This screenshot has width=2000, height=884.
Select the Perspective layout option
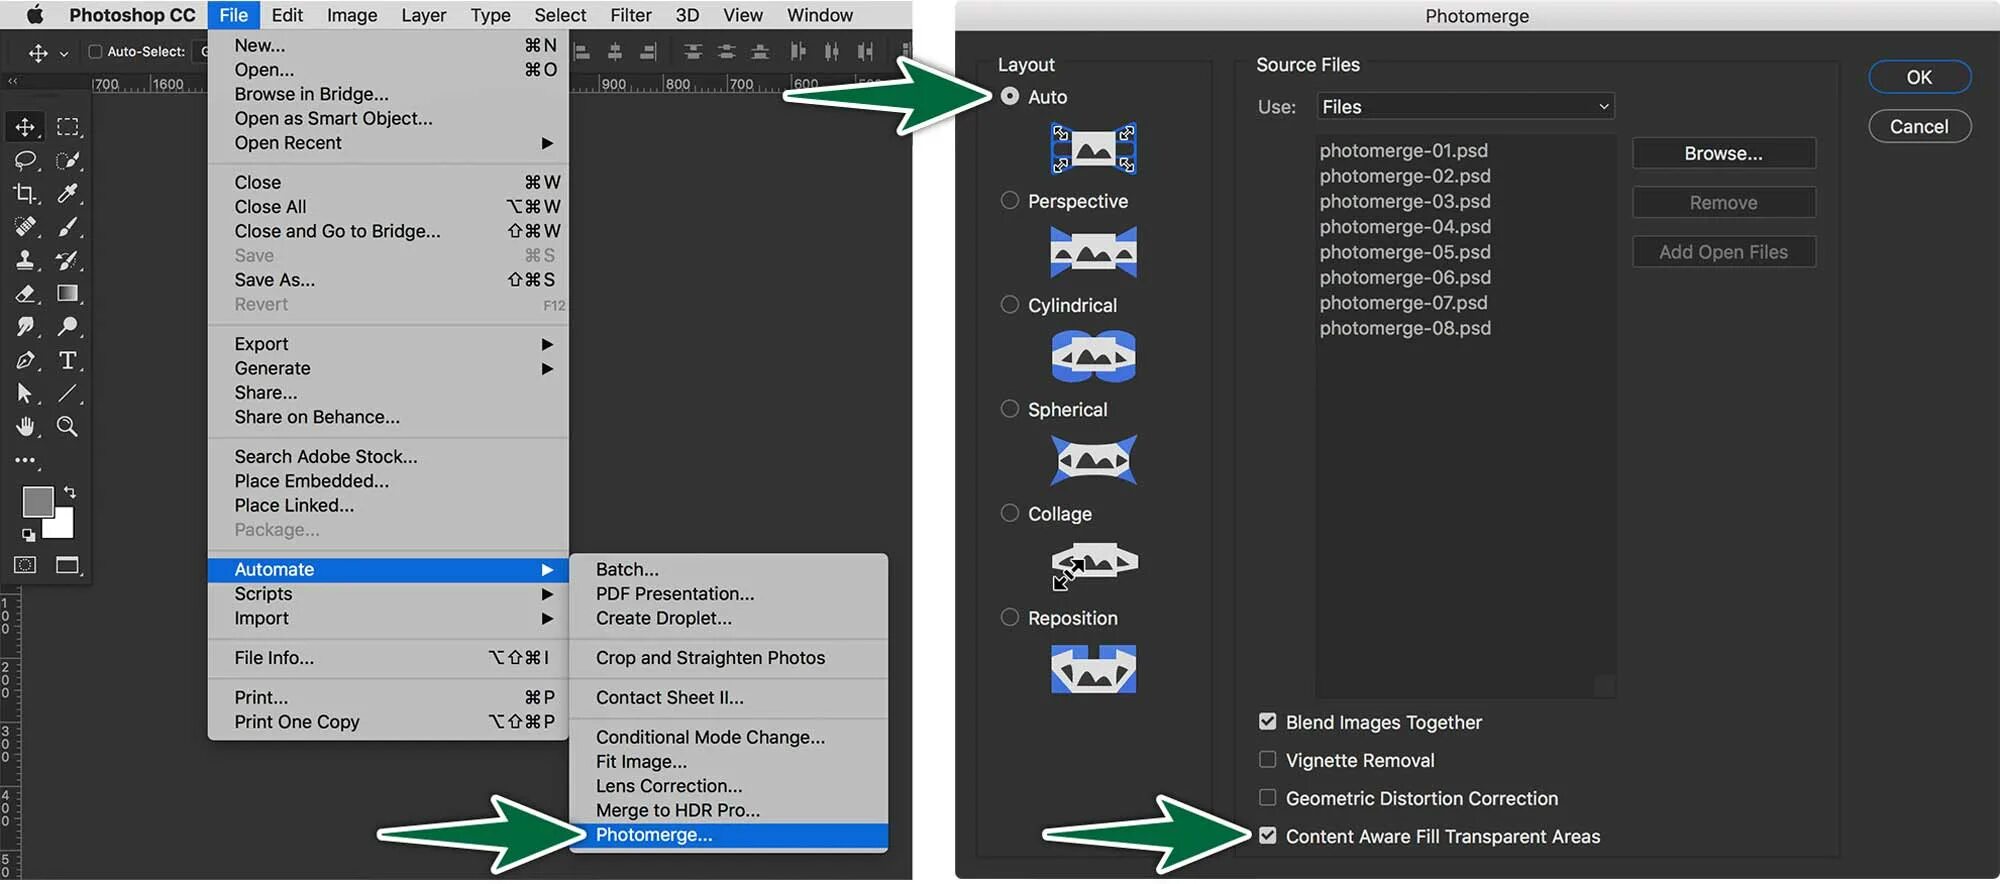pyautogui.click(x=1010, y=200)
